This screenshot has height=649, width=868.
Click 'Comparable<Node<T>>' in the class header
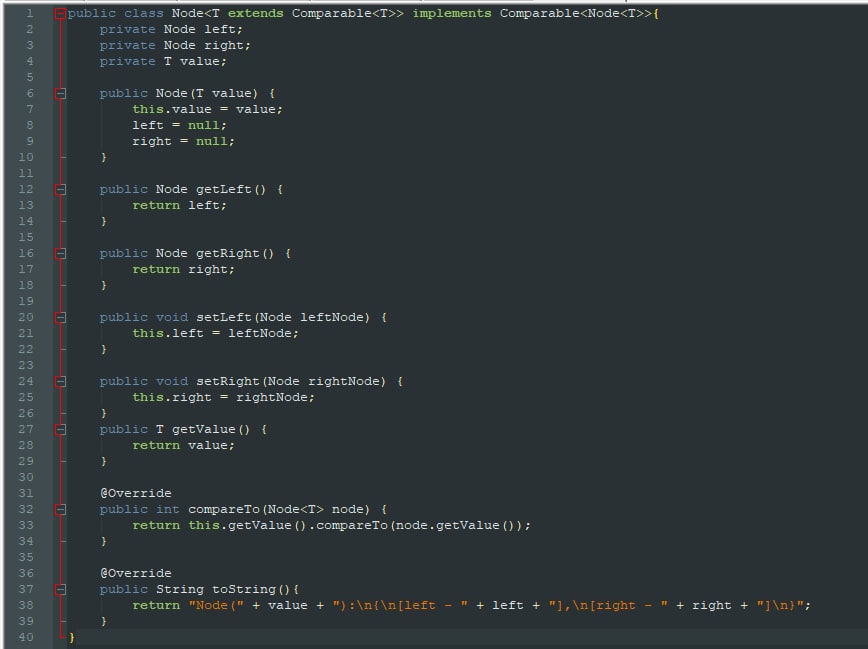(x=576, y=13)
